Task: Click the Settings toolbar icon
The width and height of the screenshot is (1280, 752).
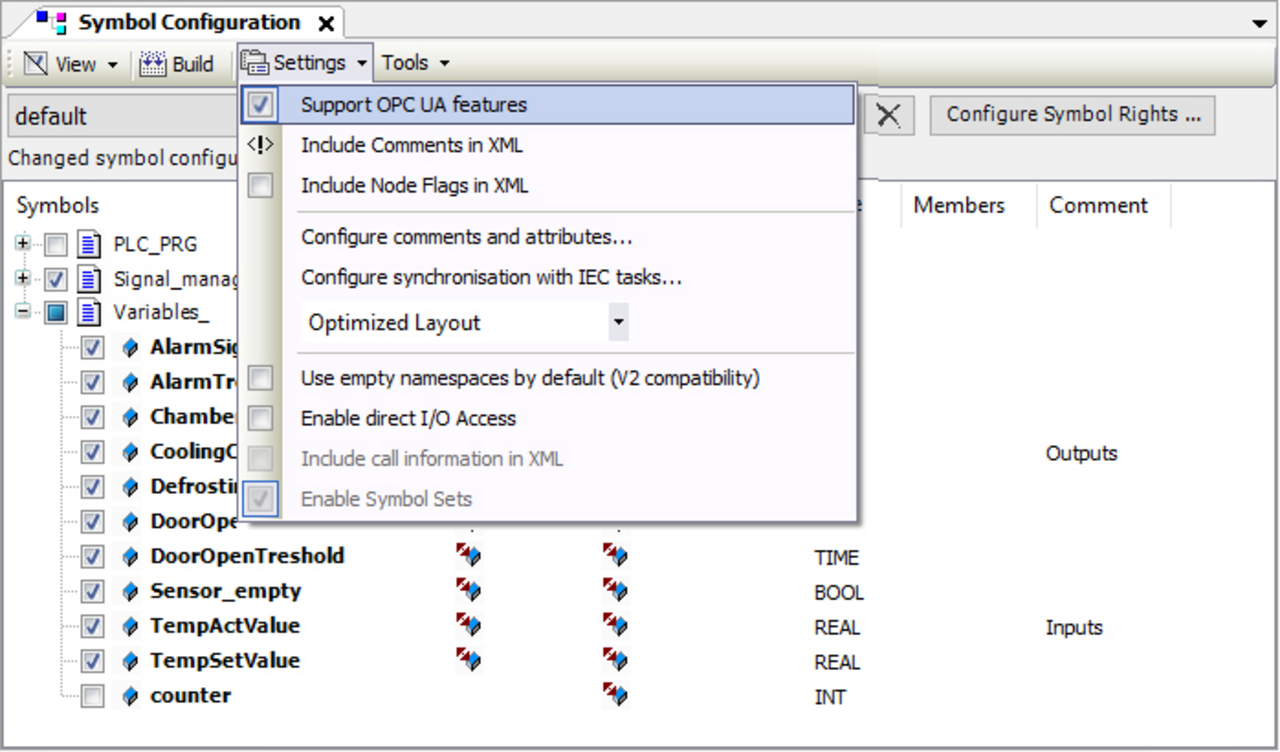Action: (x=256, y=63)
